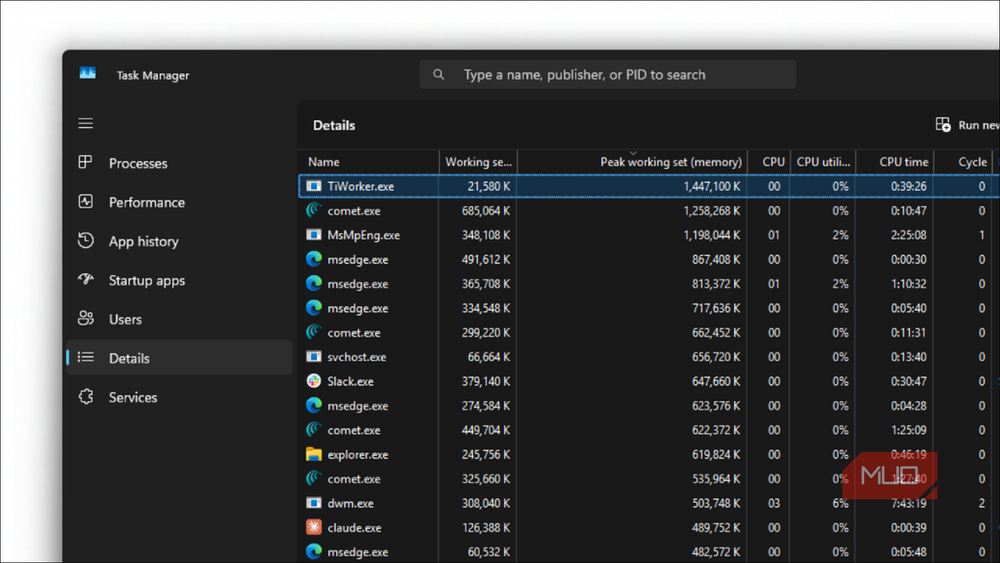The image size is (1000, 563).
Task: Sort by Peak working set (memory) header
Action: (x=632, y=162)
